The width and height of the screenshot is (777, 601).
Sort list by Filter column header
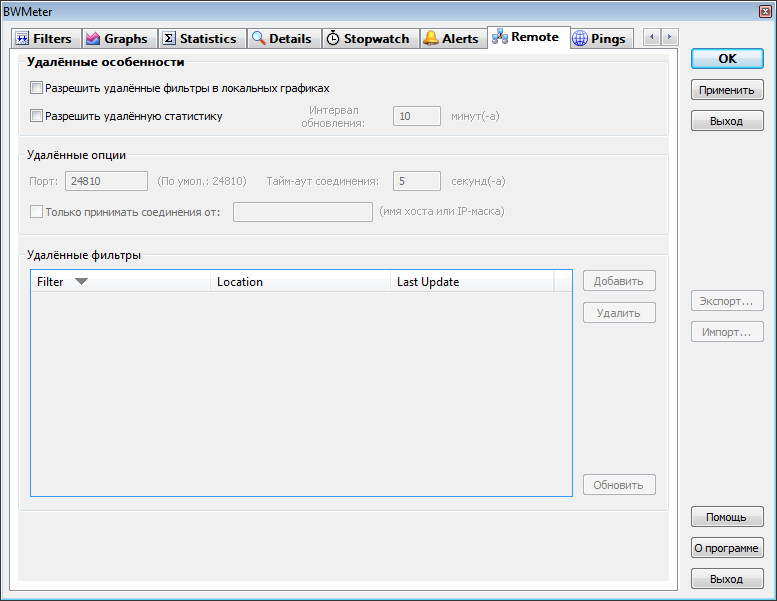tap(121, 281)
